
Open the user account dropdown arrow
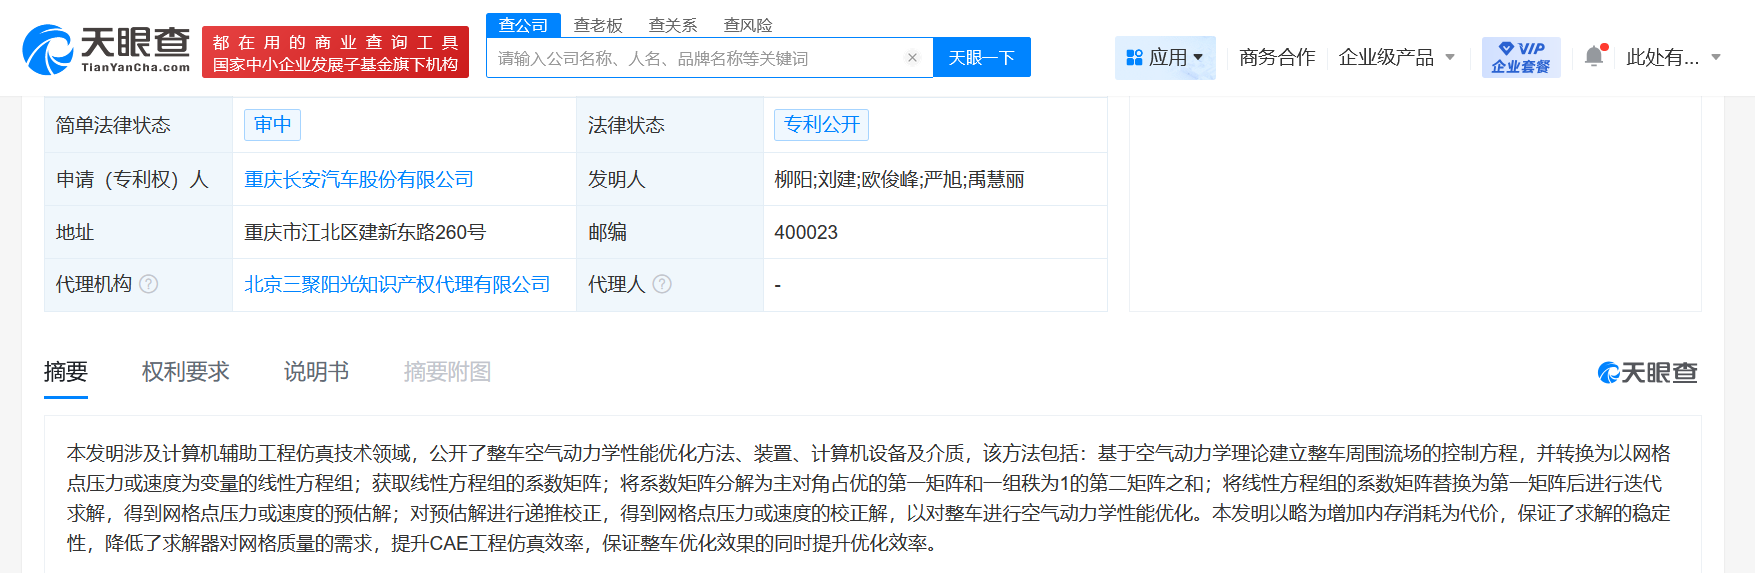pyautogui.click(x=1716, y=58)
